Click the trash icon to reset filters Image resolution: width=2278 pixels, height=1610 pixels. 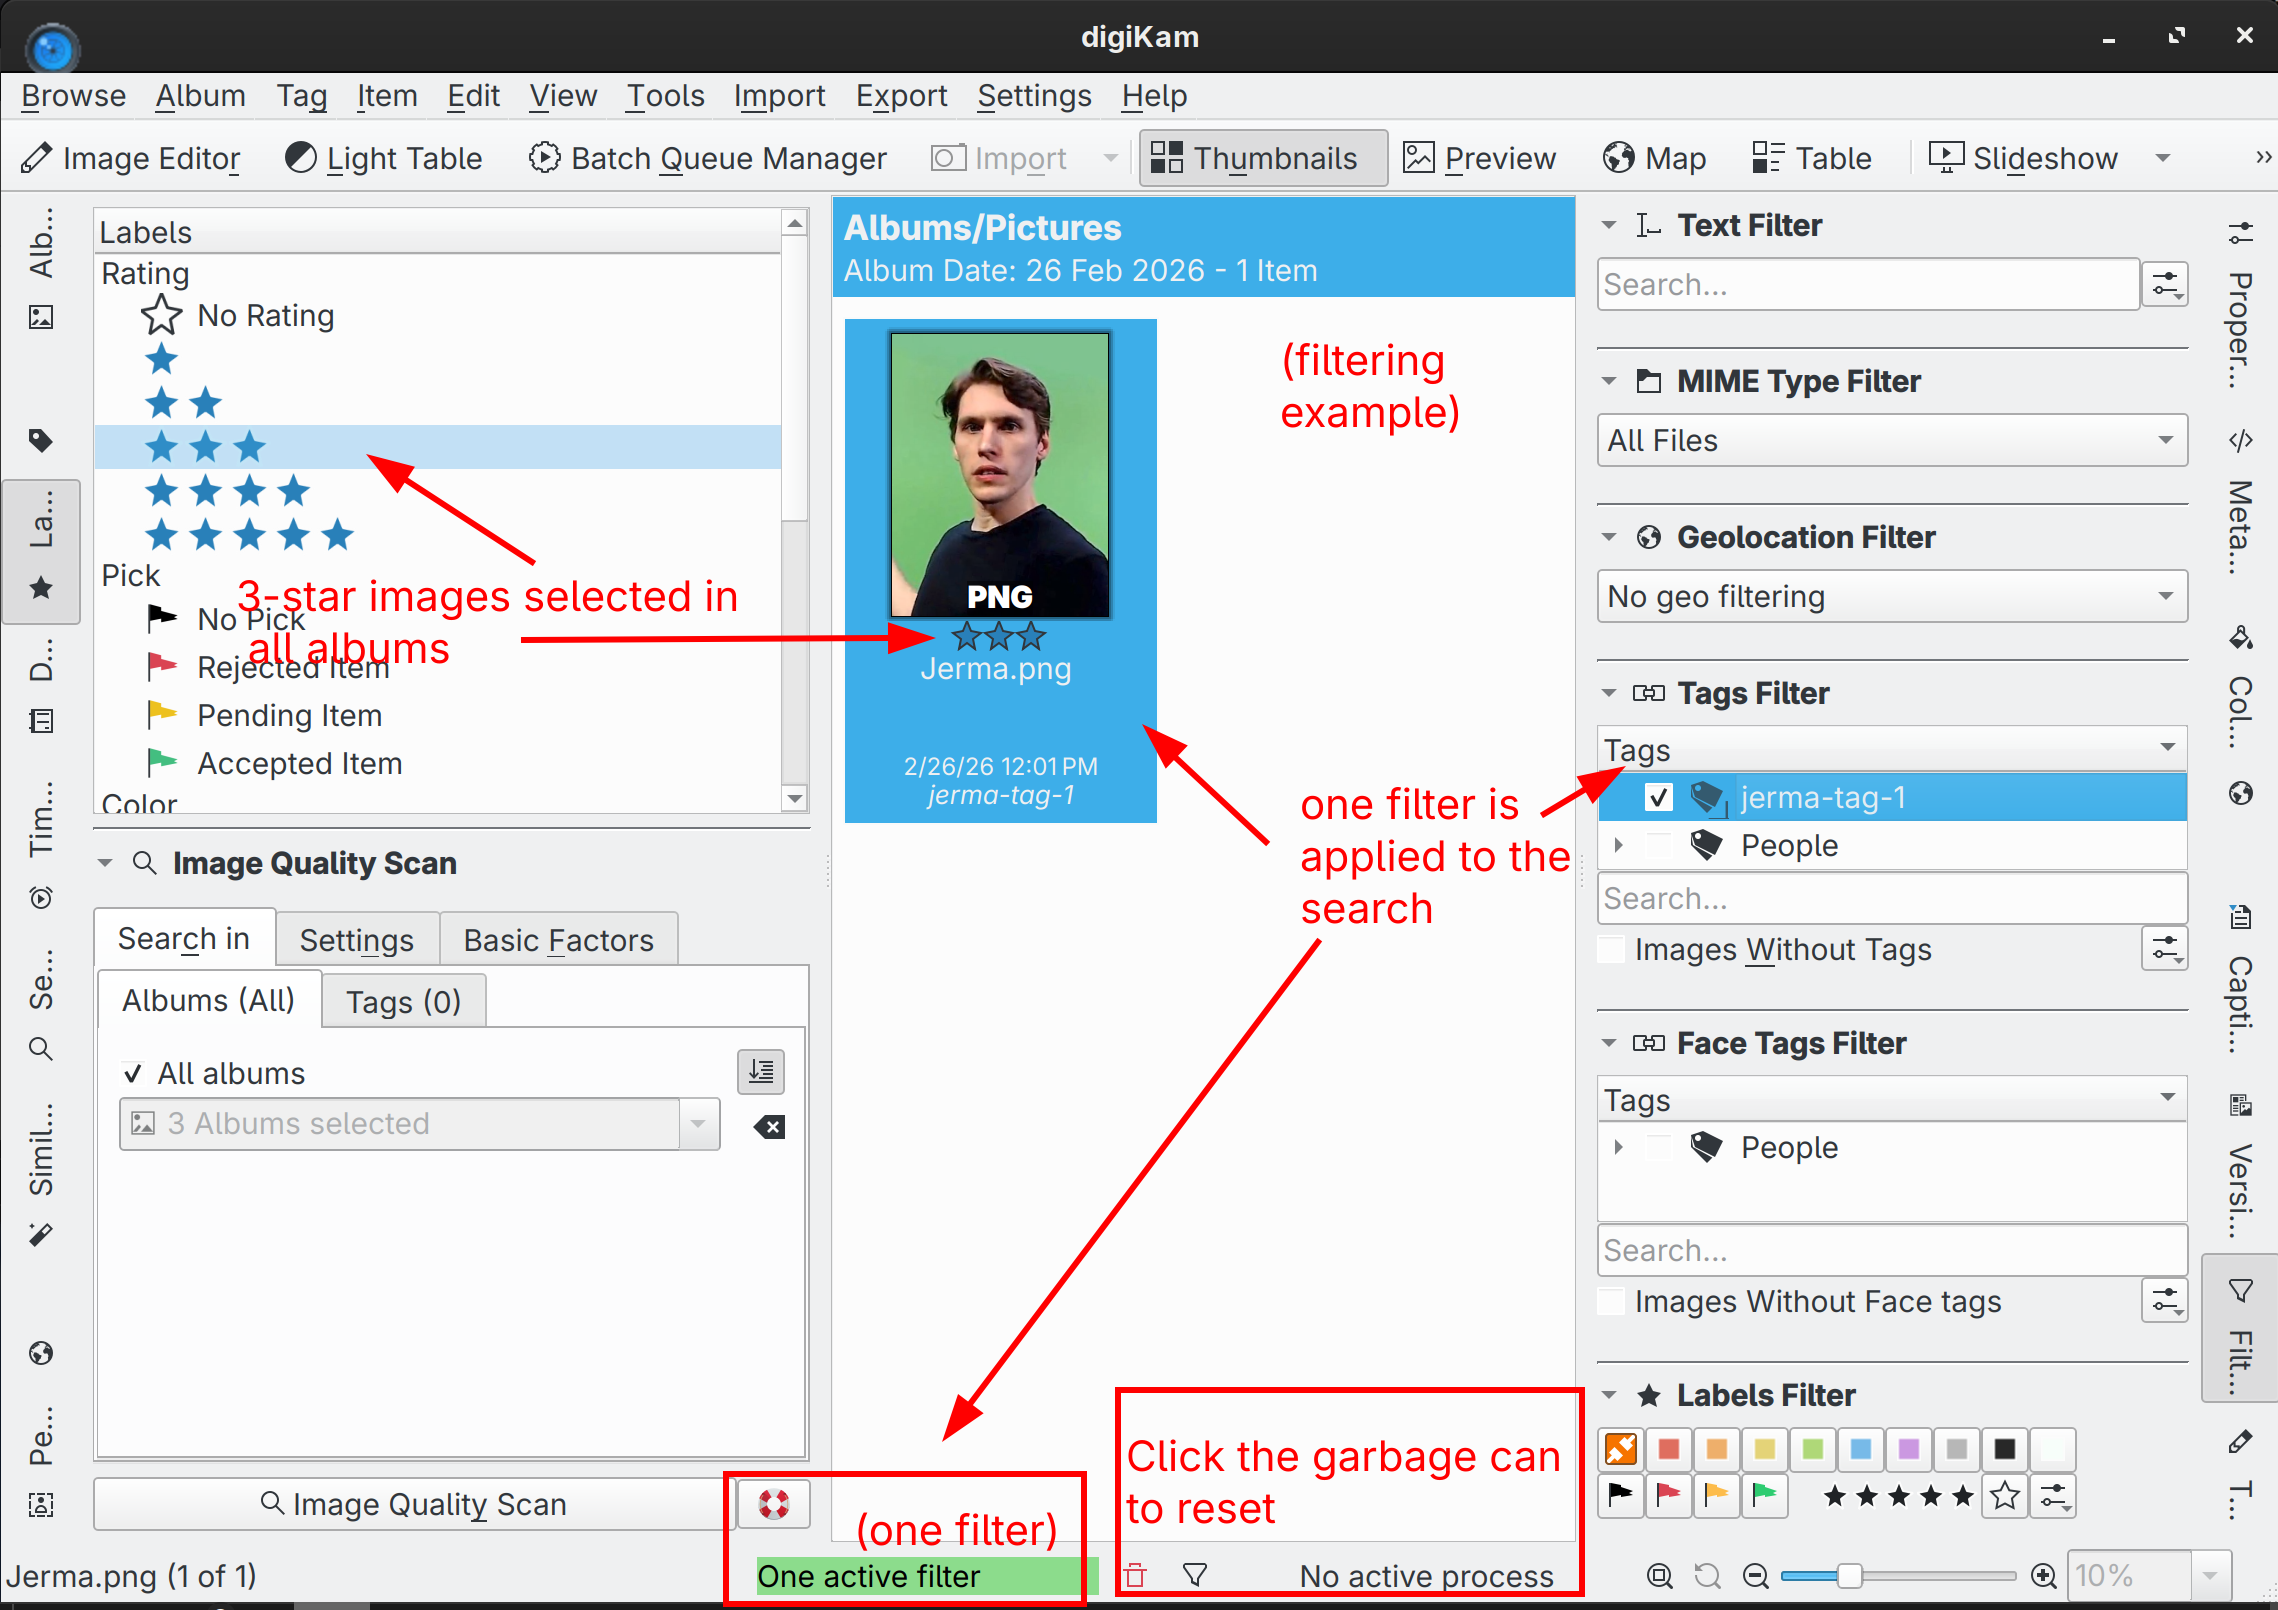[x=1135, y=1576]
